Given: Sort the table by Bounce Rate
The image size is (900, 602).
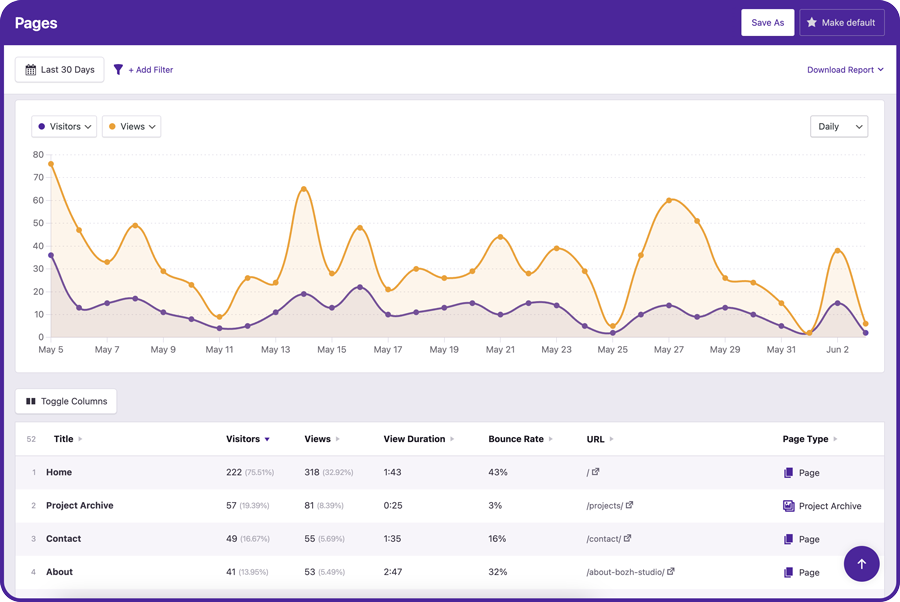Looking at the screenshot, I should tap(516, 438).
